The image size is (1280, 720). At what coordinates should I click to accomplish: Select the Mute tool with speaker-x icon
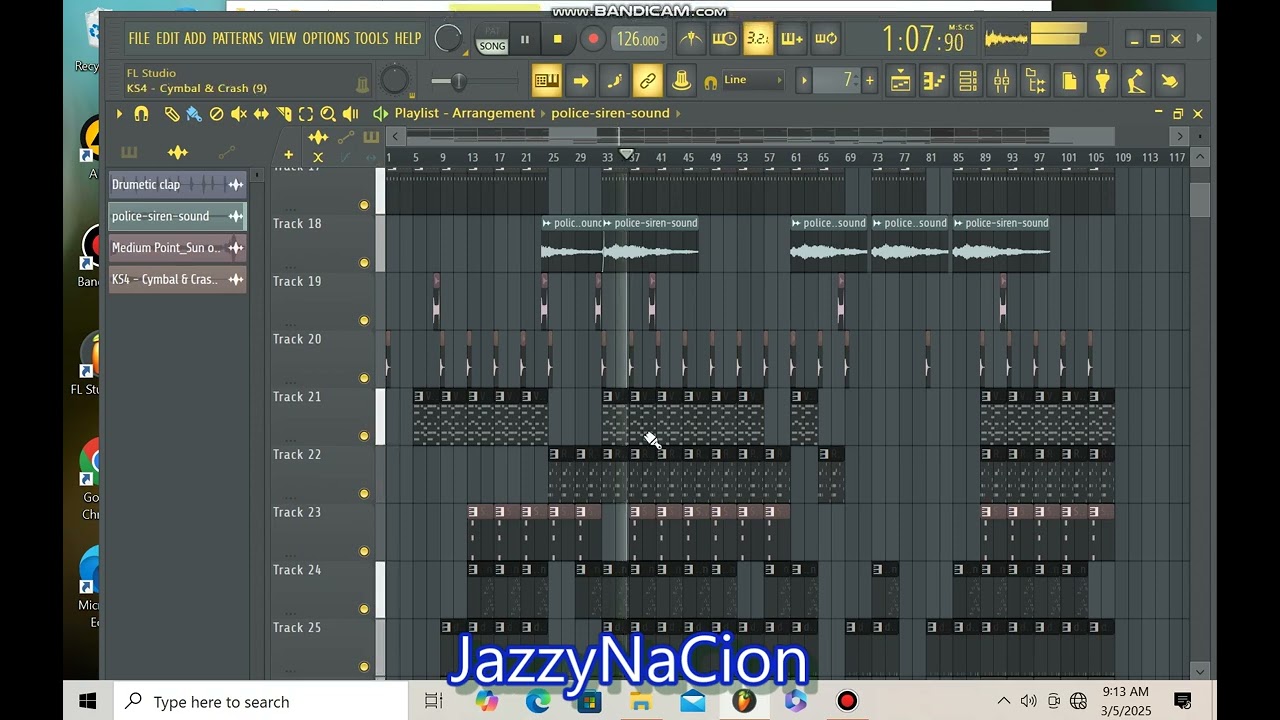click(239, 114)
